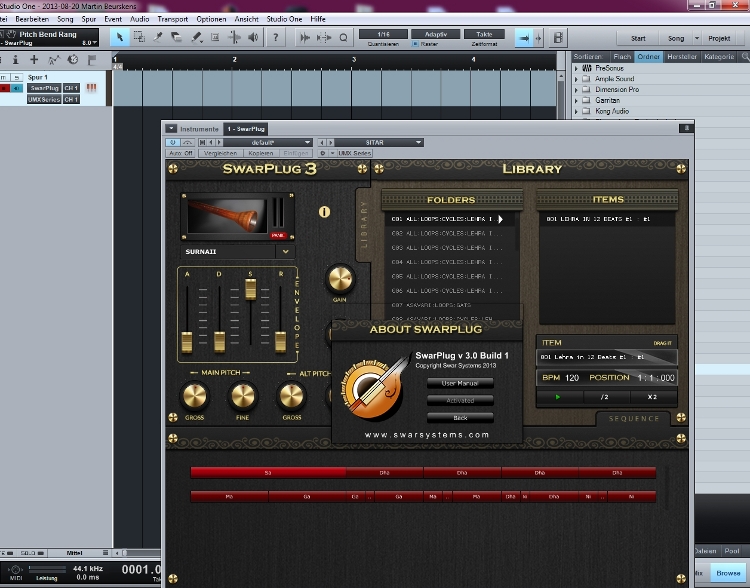This screenshot has width=750, height=588.
Task: Open the marker track flag icon
Action: [x=92, y=59]
